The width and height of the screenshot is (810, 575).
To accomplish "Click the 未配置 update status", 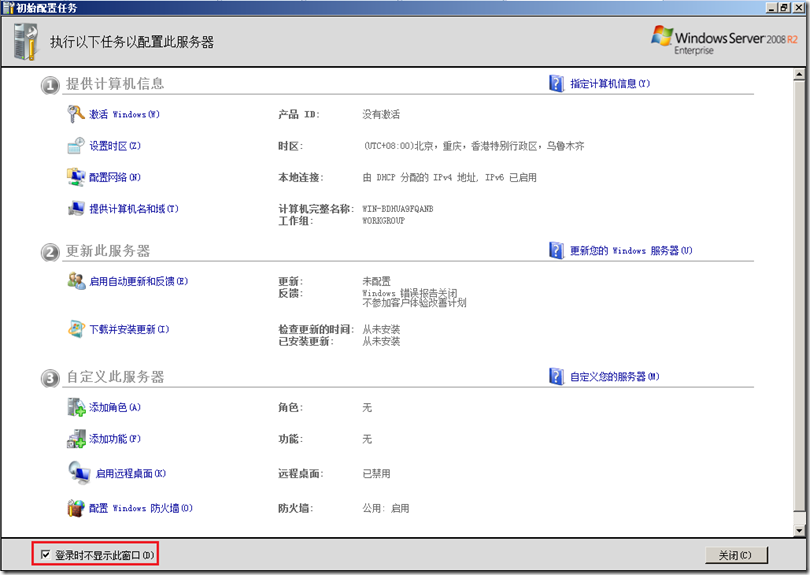I will click(x=376, y=281).
